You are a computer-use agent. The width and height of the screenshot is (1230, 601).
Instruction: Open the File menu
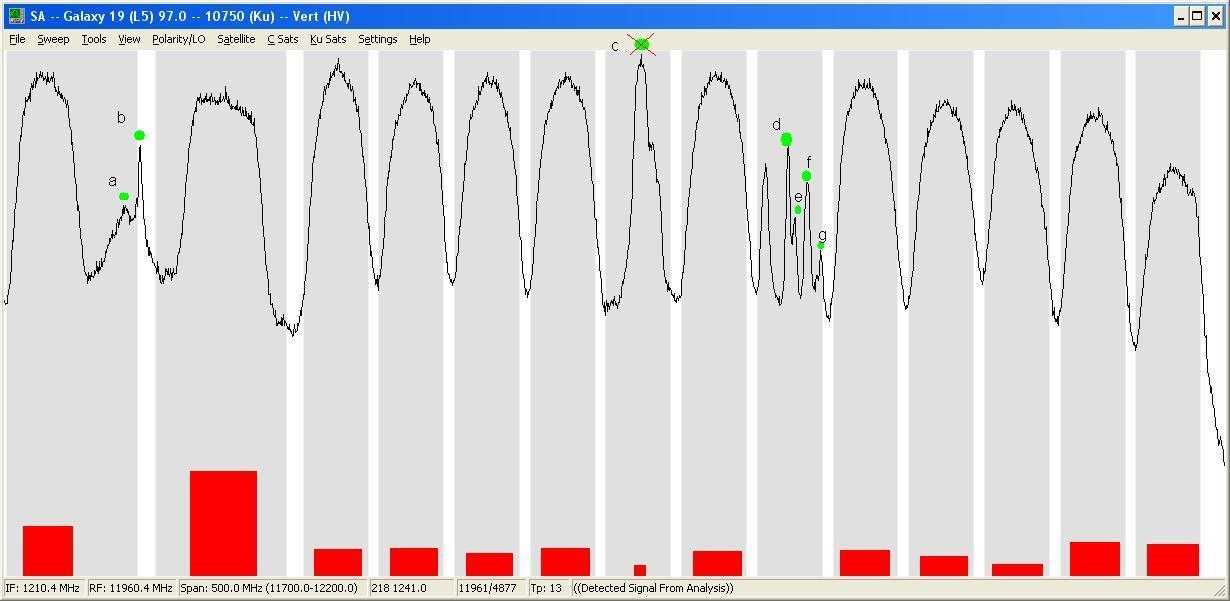(x=17, y=39)
